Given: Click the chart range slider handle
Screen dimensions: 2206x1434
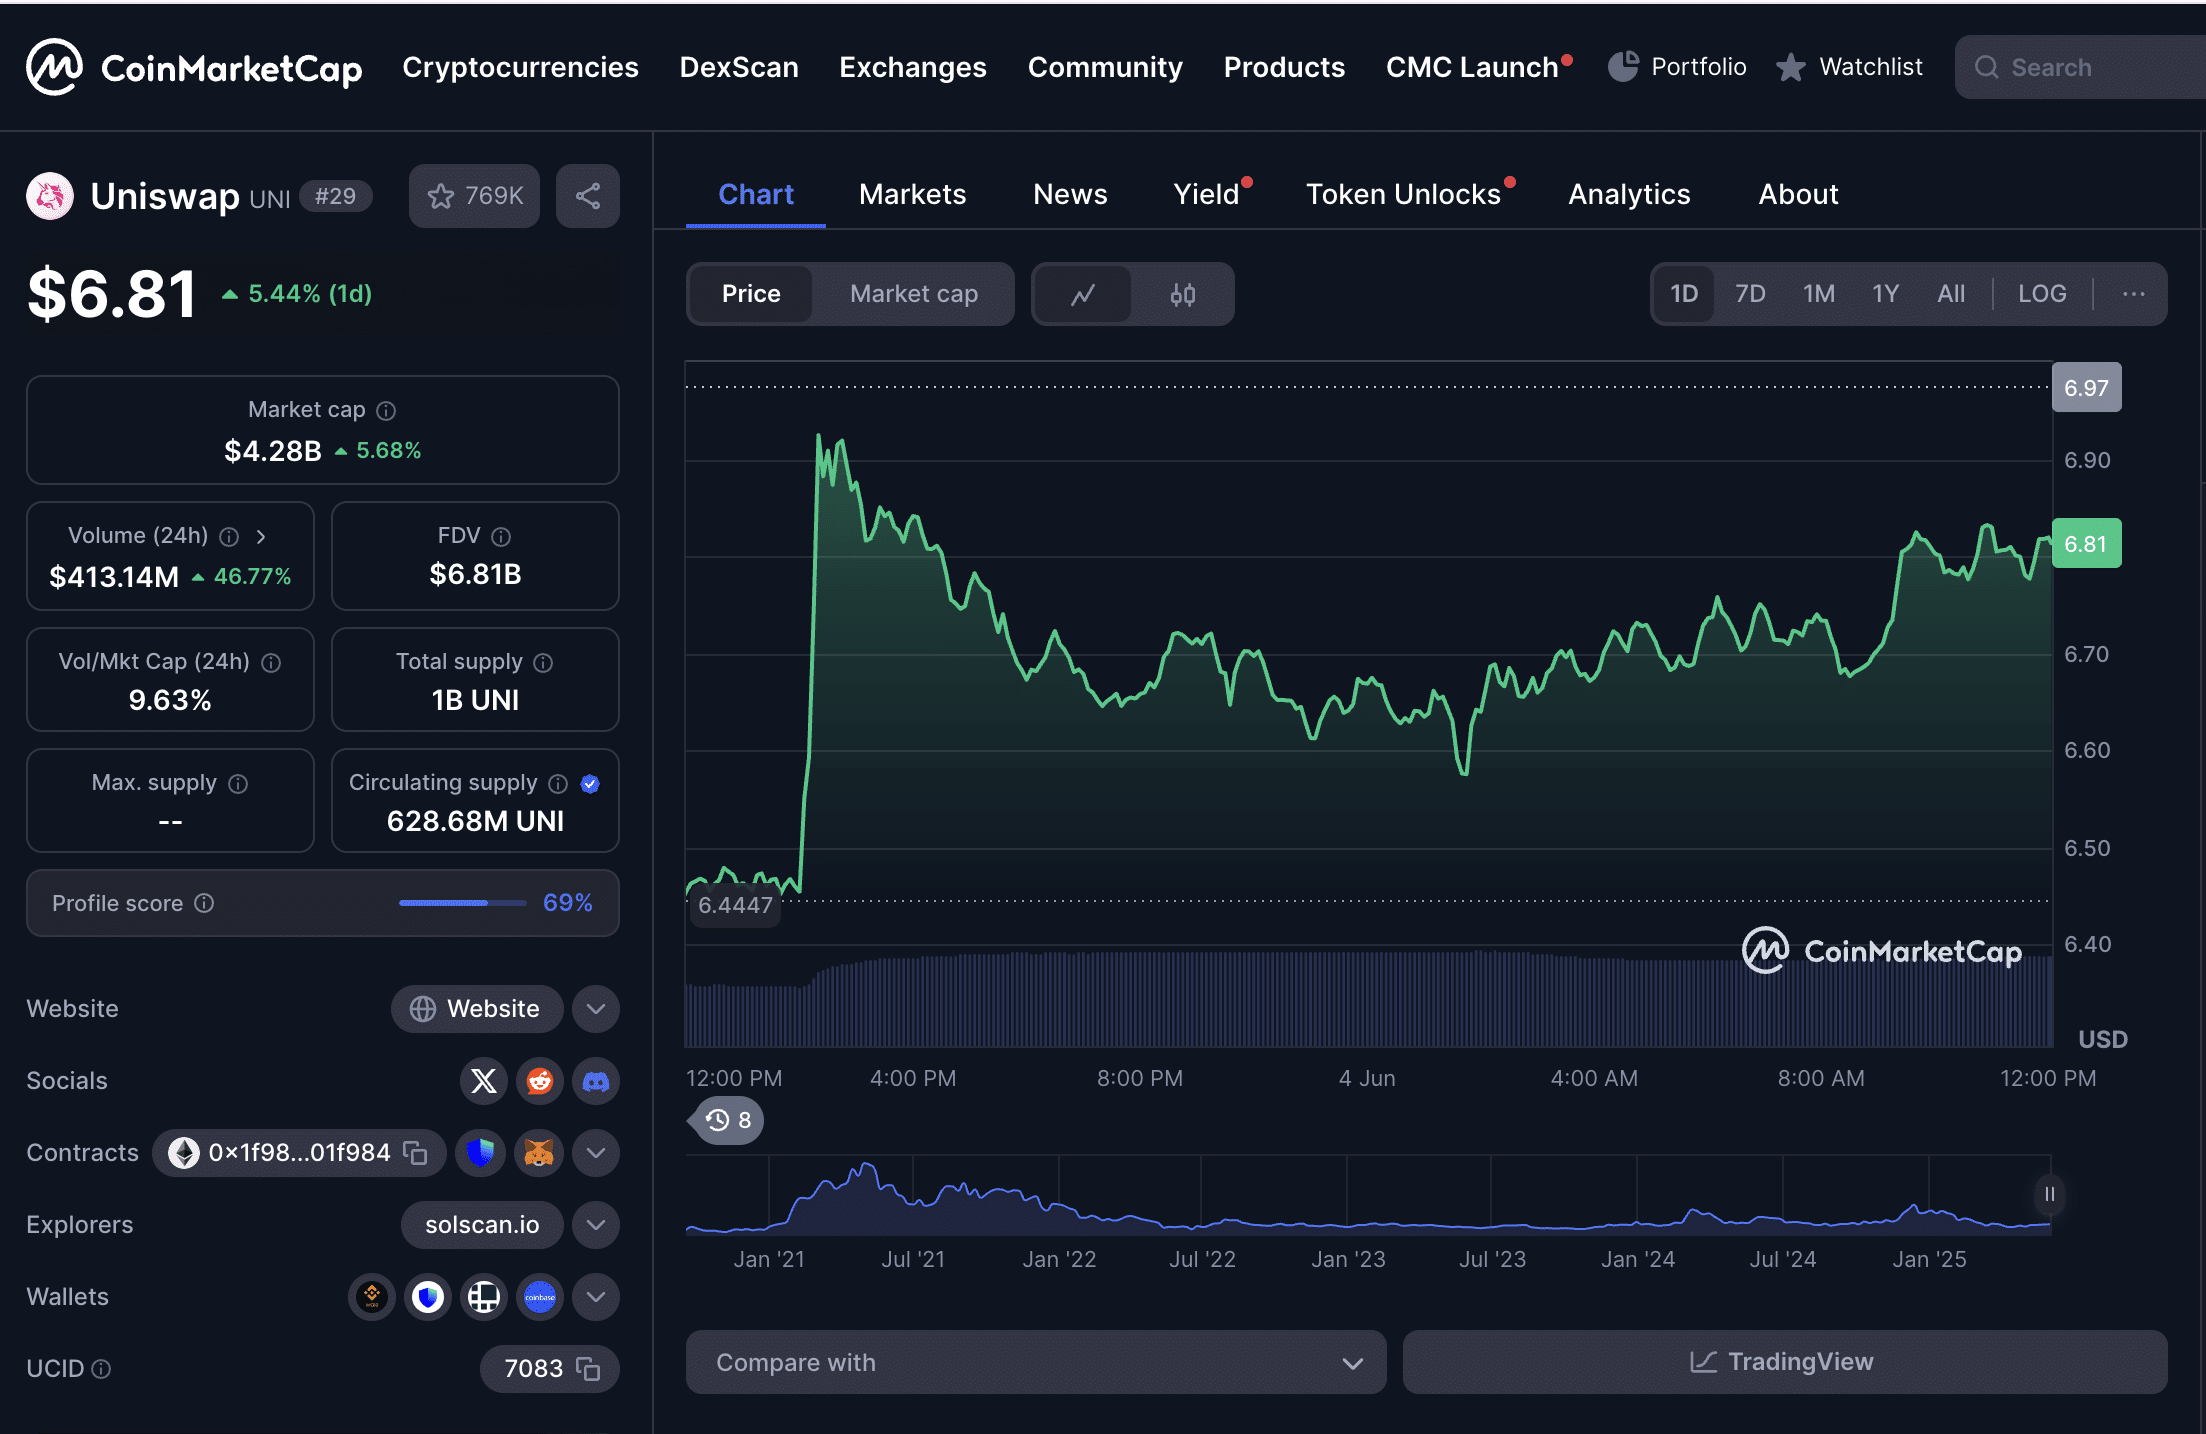Looking at the screenshot, I should click(x=2049, y=1194).
